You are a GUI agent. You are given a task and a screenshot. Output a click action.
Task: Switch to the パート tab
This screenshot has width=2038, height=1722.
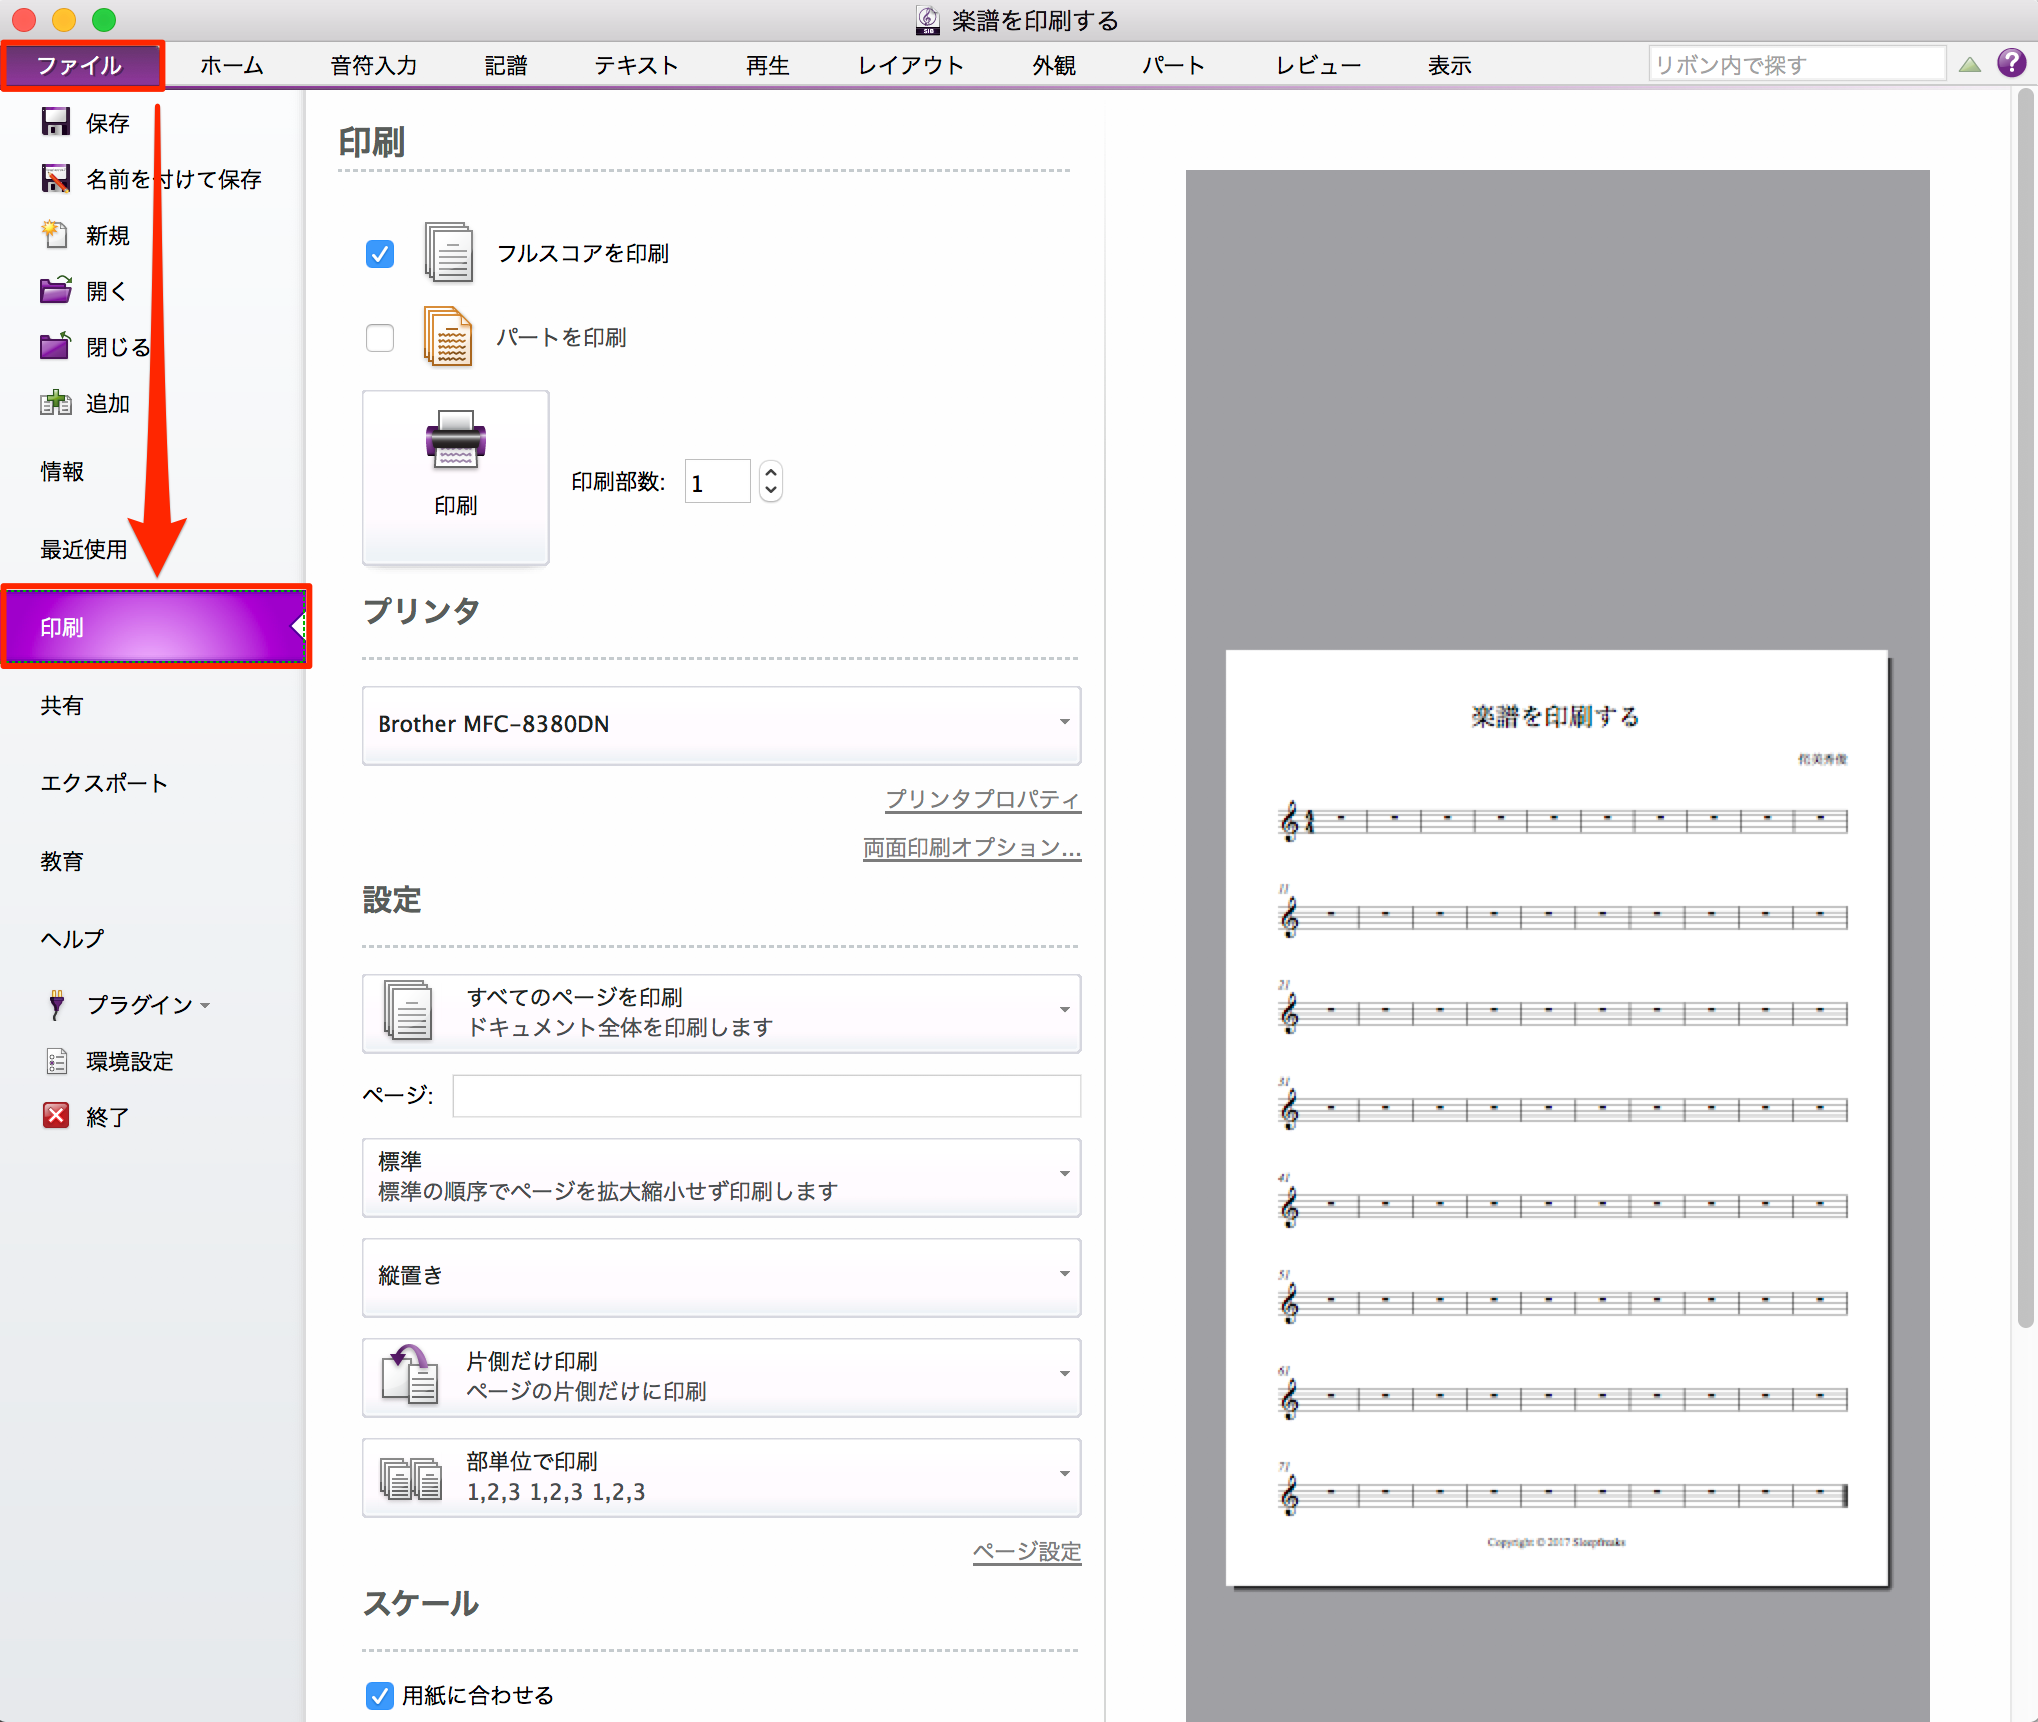(1174, 65)
